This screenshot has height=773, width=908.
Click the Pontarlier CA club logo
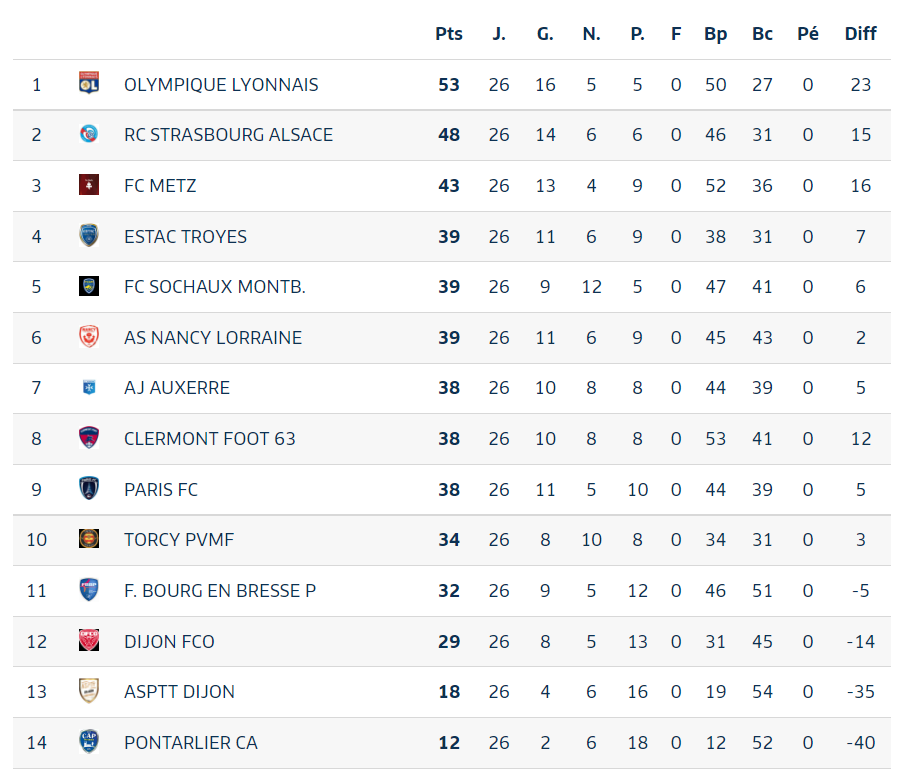tap(89, 742)
